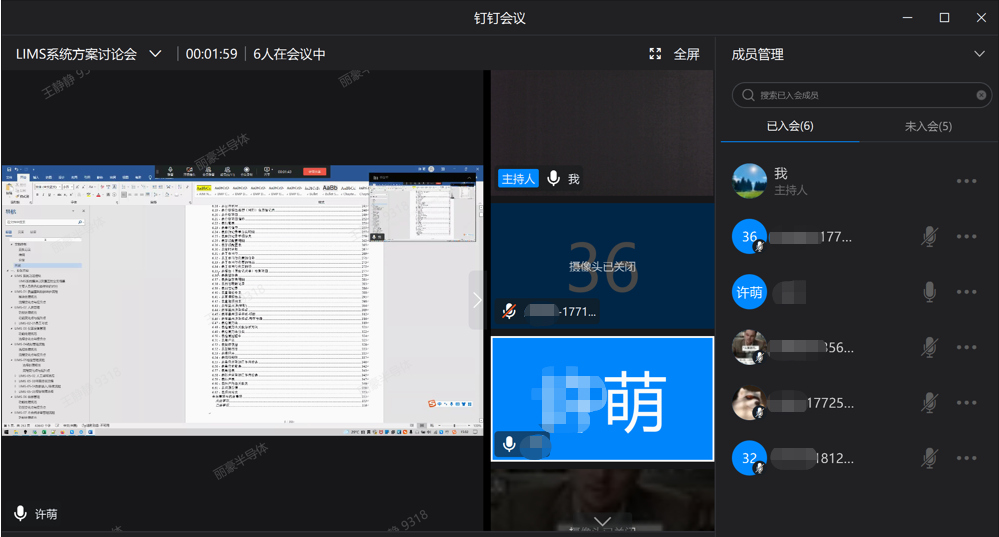The image size is (999, 537).
Task: Click the fullscreen expand icon beside 全屏
Action: 655,54
